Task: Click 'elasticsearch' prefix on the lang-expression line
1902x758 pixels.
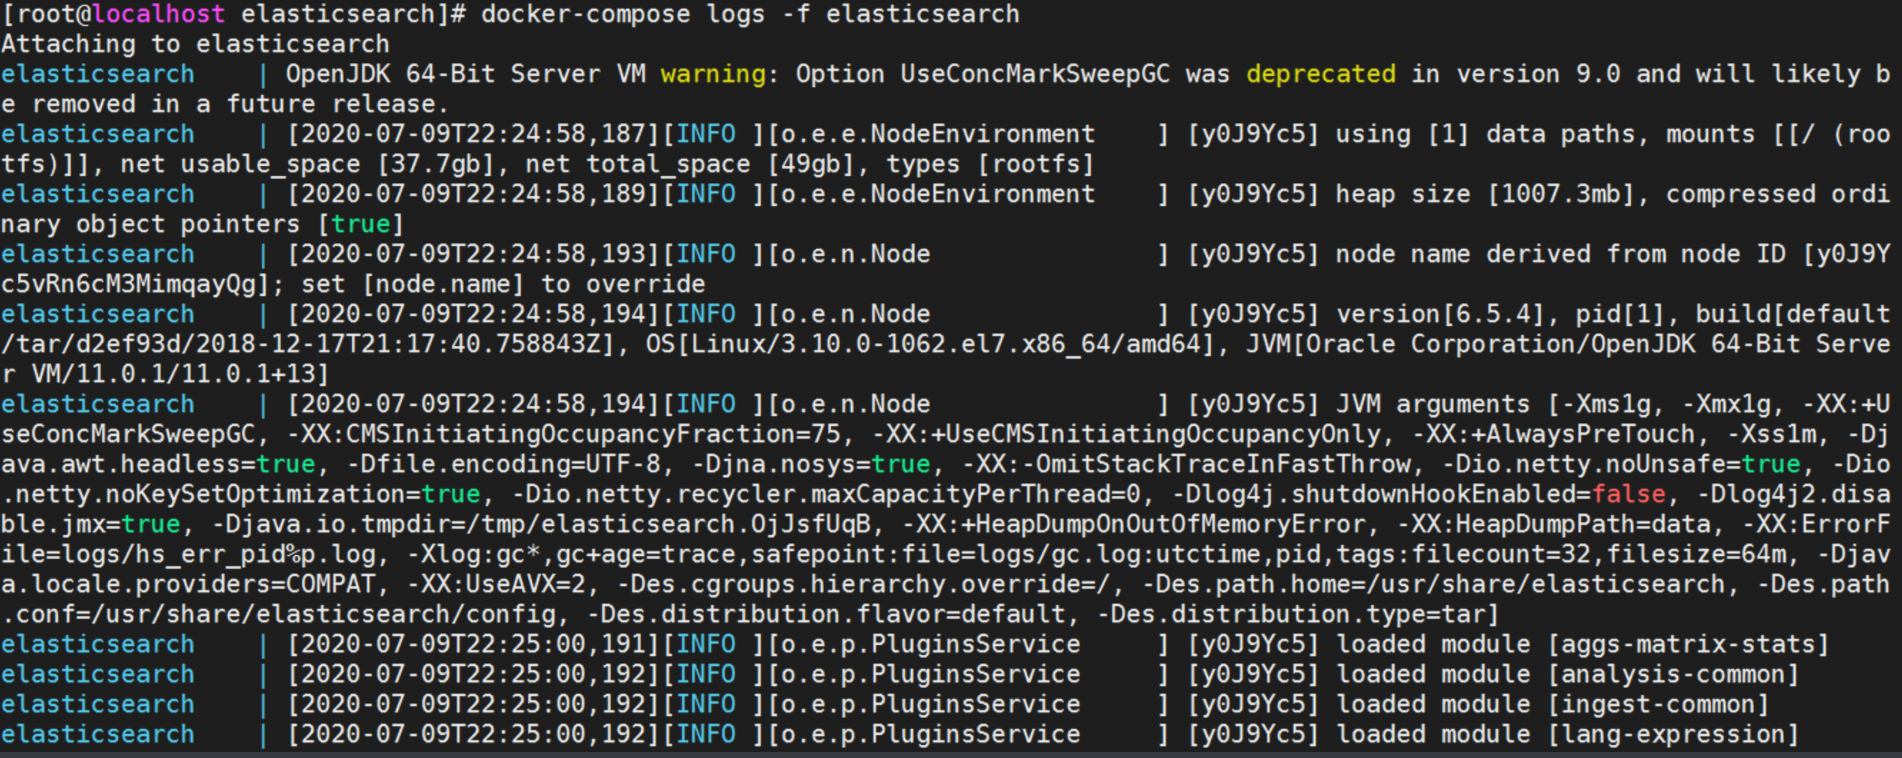Action: click(x=98, y=734)
